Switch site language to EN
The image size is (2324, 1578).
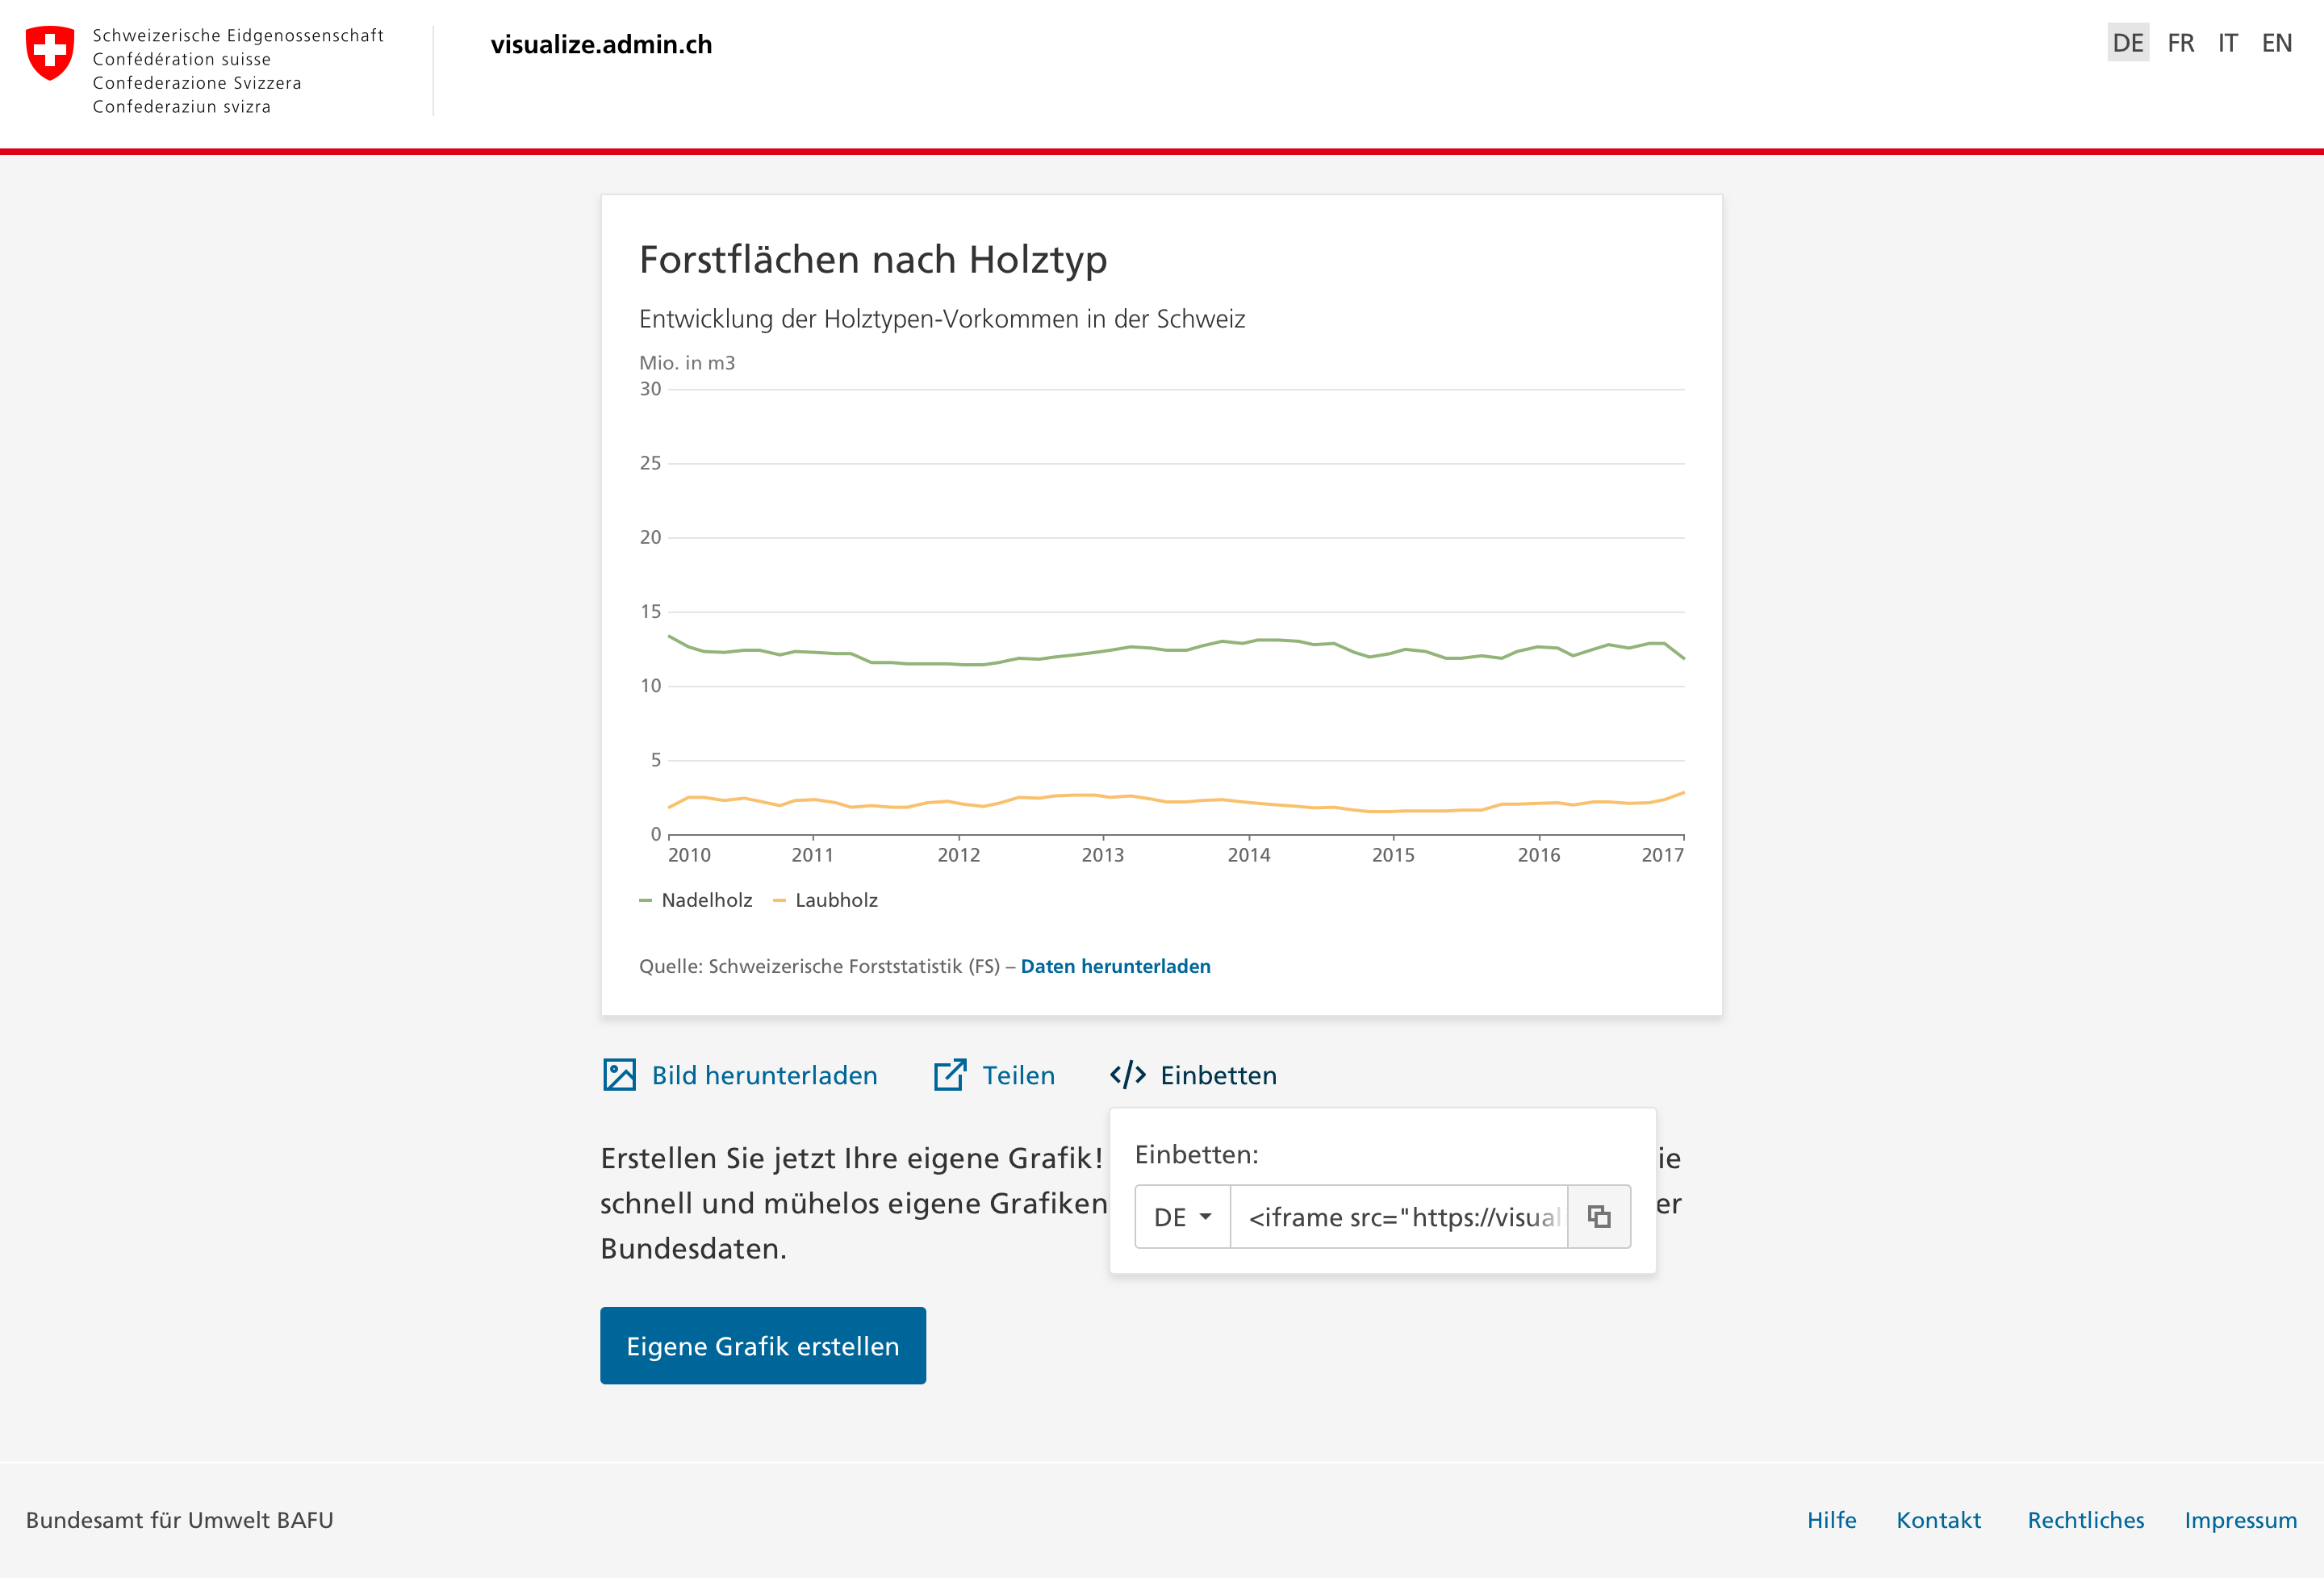click(2276, 43)
